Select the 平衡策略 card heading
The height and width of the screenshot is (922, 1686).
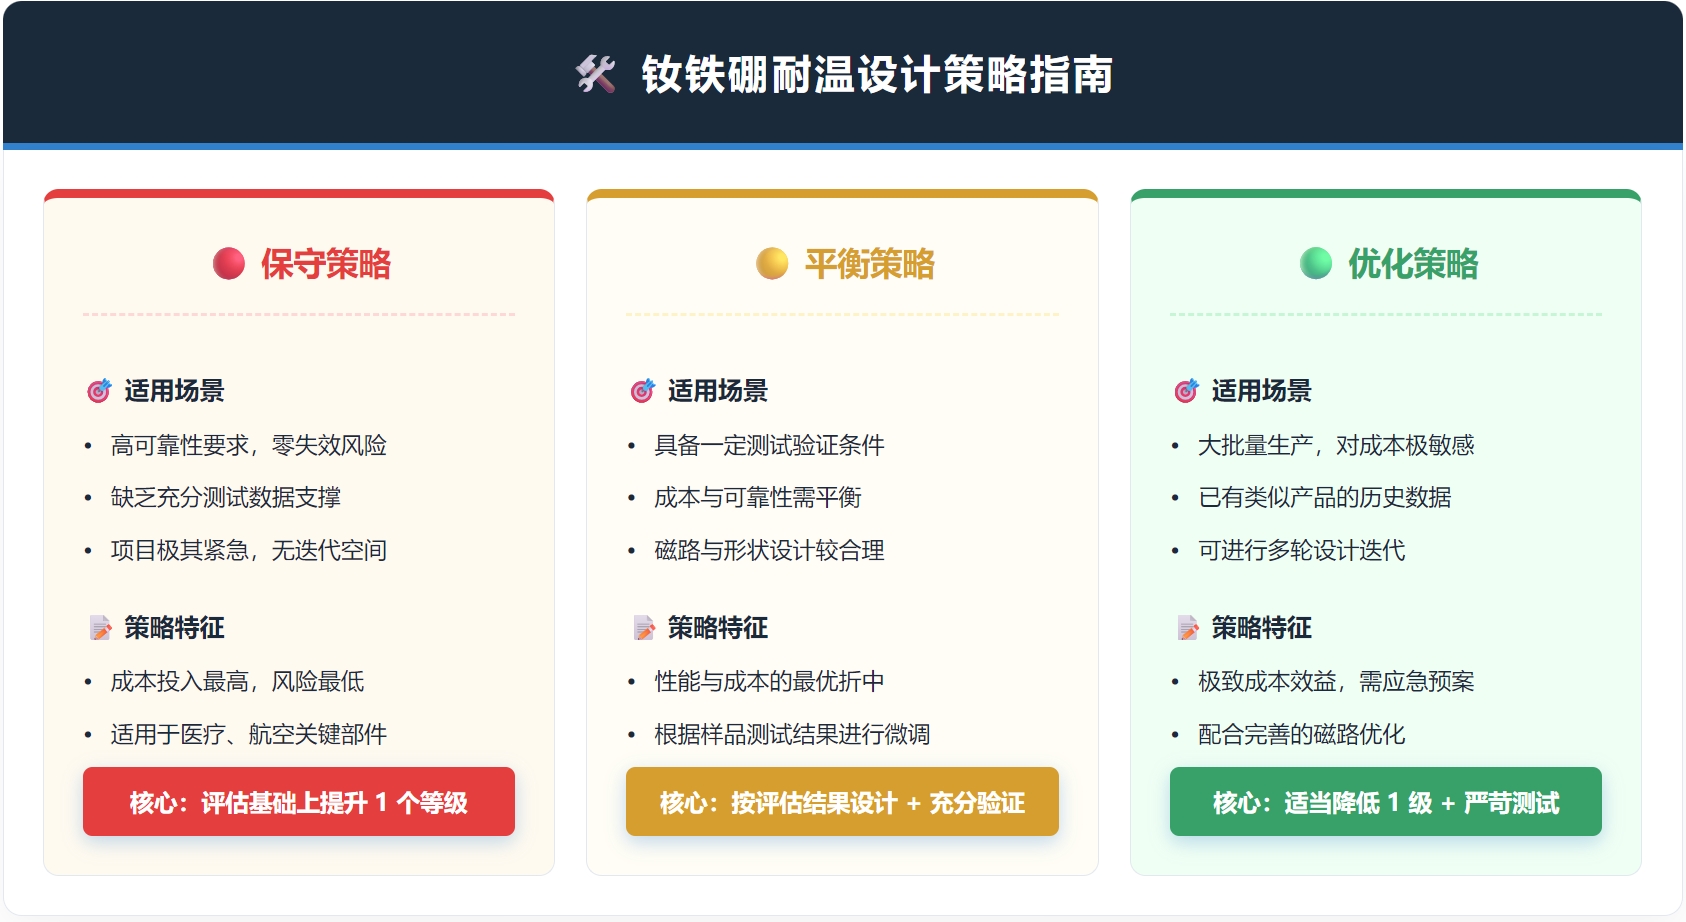[869, 264]
